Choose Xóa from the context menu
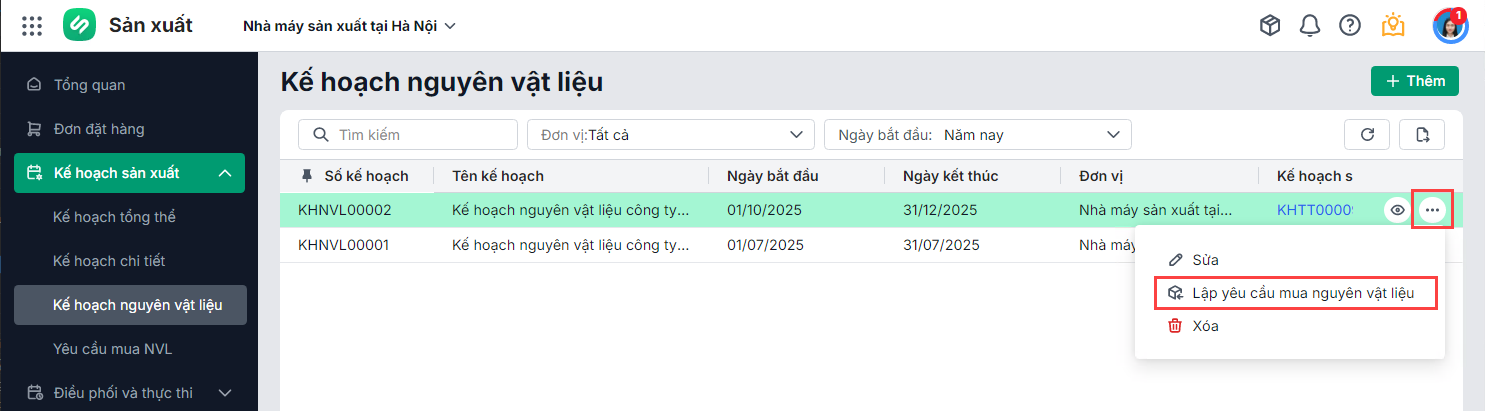 click(x=1205, y=326)
